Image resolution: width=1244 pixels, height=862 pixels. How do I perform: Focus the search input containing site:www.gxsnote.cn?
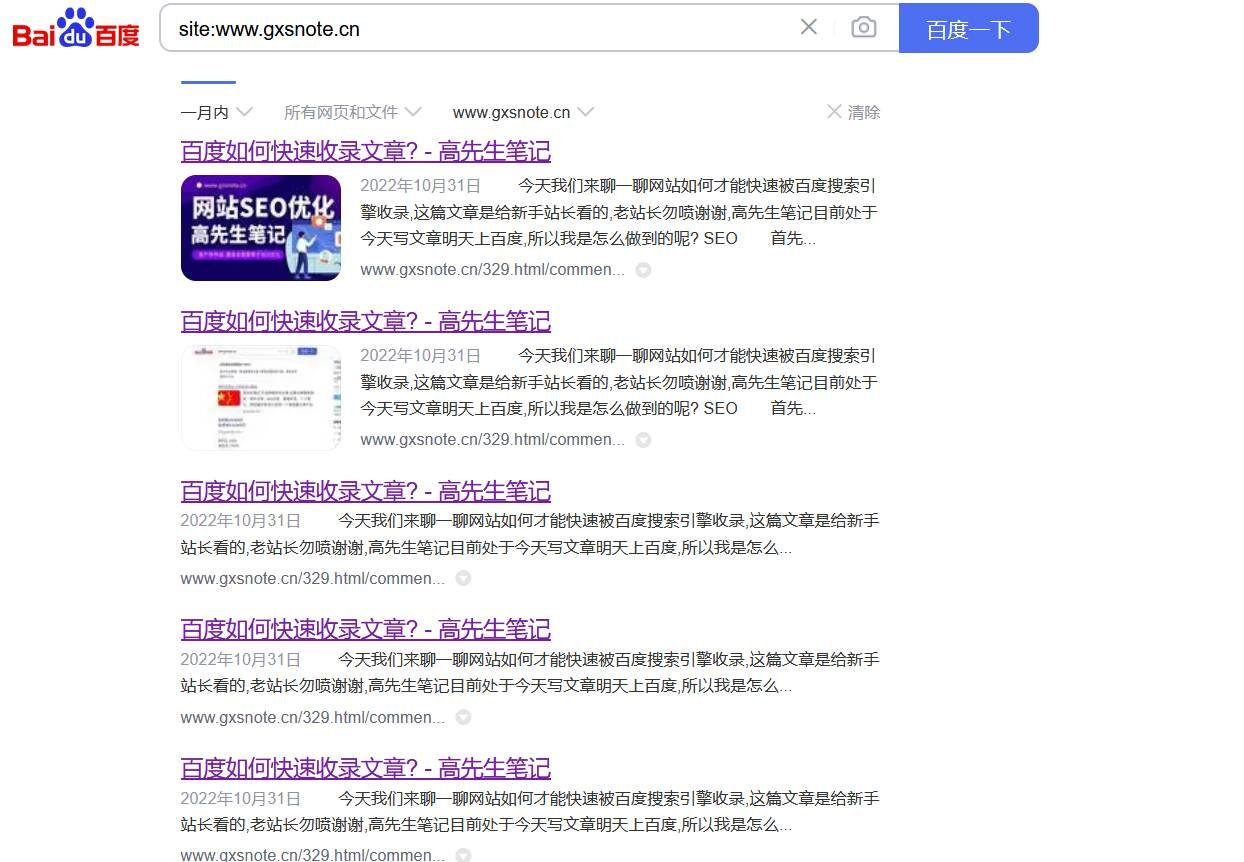tap(480, 28)
